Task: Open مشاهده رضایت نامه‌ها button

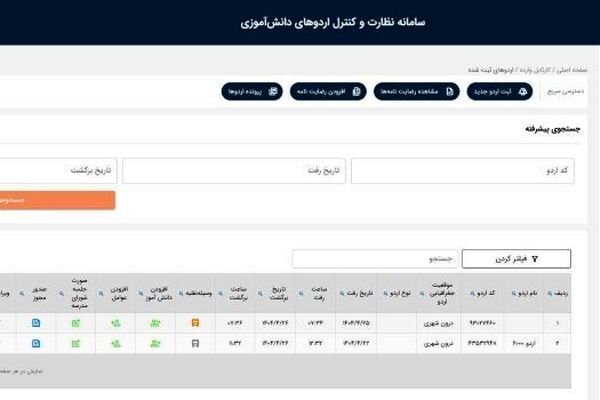Action: click(x=416, y=91)
